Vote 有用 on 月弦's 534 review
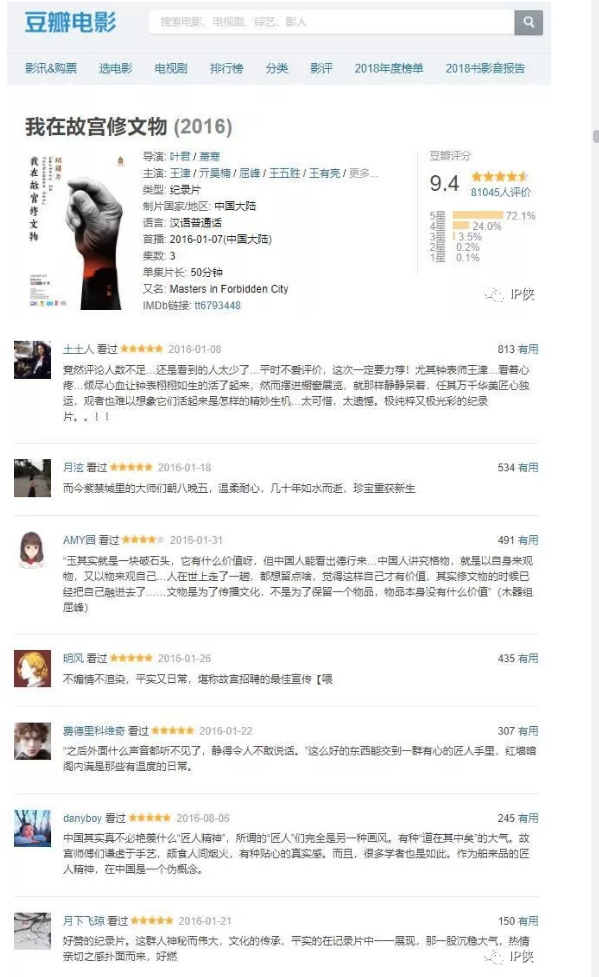The height and width of the screenshot is (977, 599). (528, 467)
